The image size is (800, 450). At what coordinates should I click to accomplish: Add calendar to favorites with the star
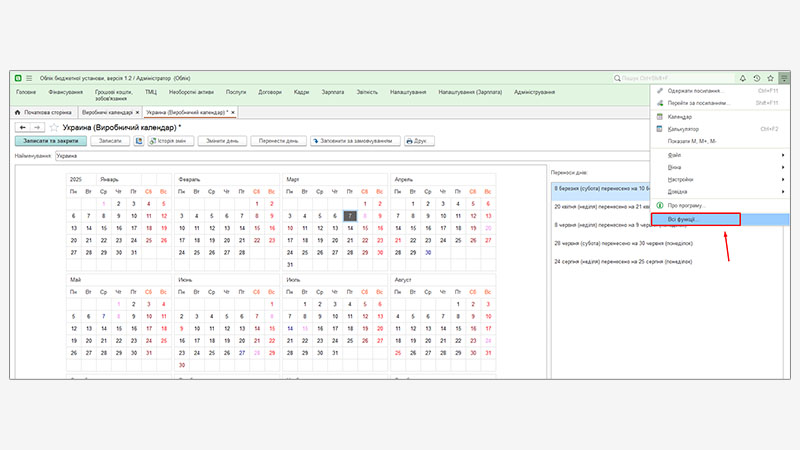[x=54, y=128]
